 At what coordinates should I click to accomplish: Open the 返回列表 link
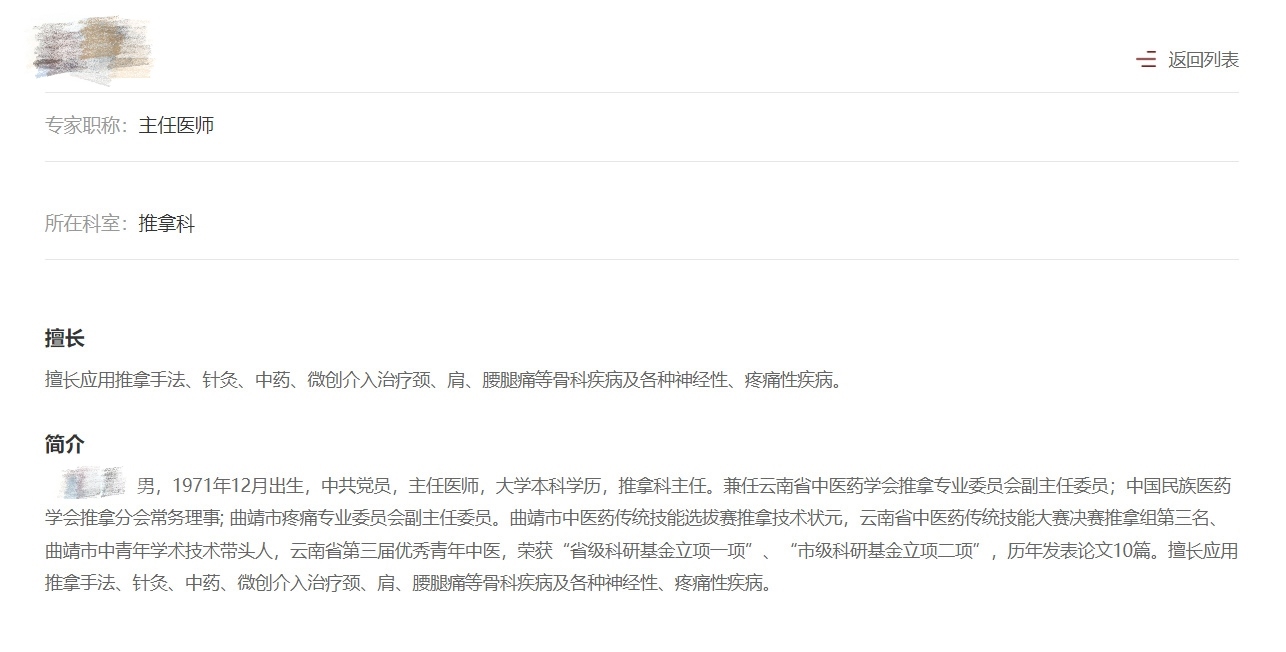coord(1203,60)
